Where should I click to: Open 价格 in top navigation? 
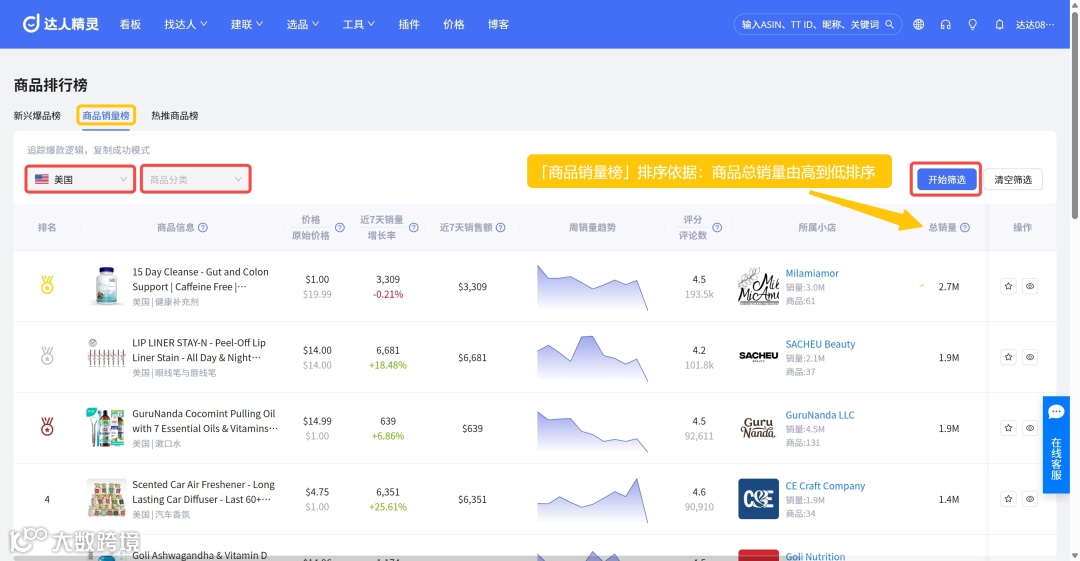(454, 24)
